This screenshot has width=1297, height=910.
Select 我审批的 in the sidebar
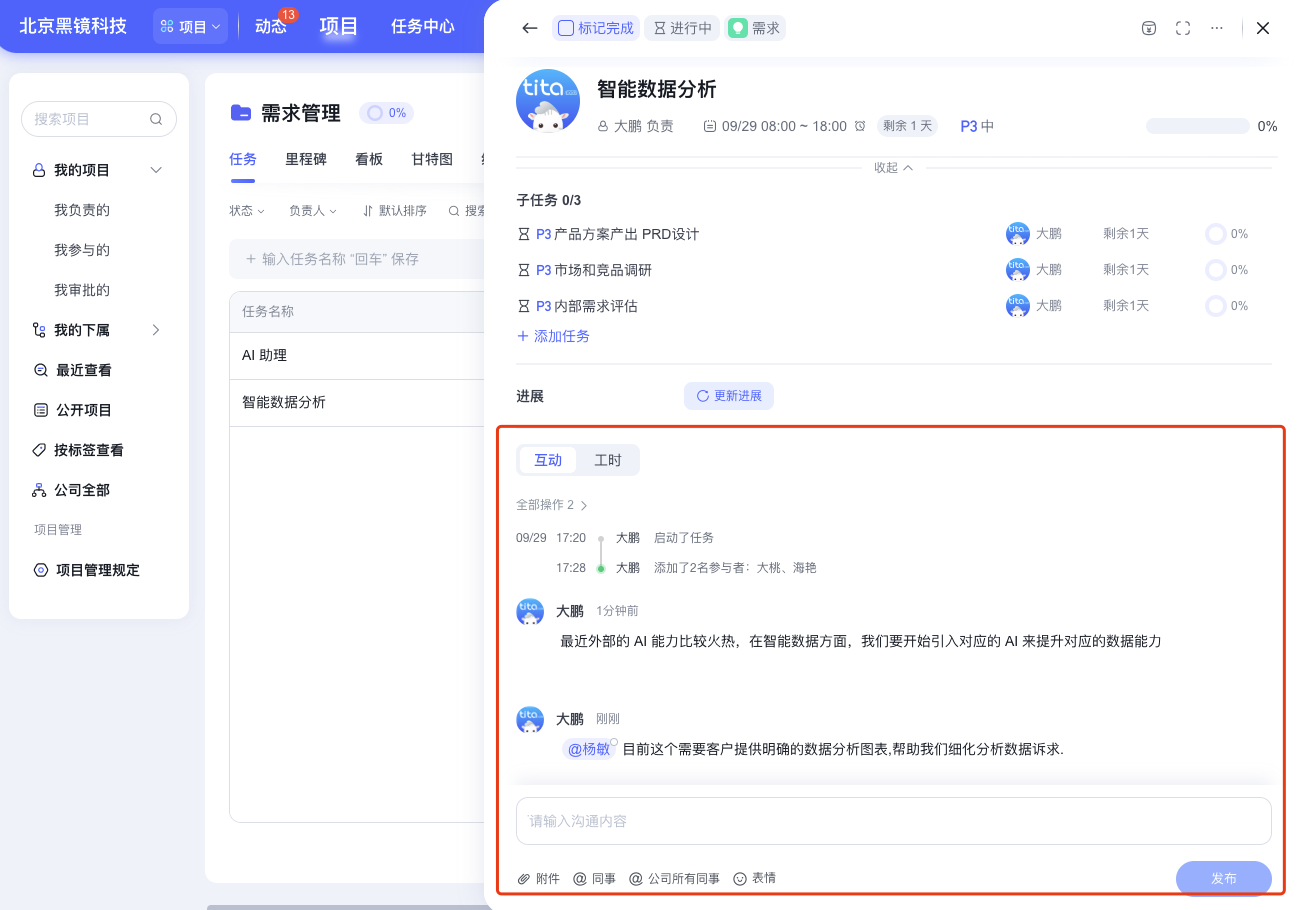click(x=82, y=290)
